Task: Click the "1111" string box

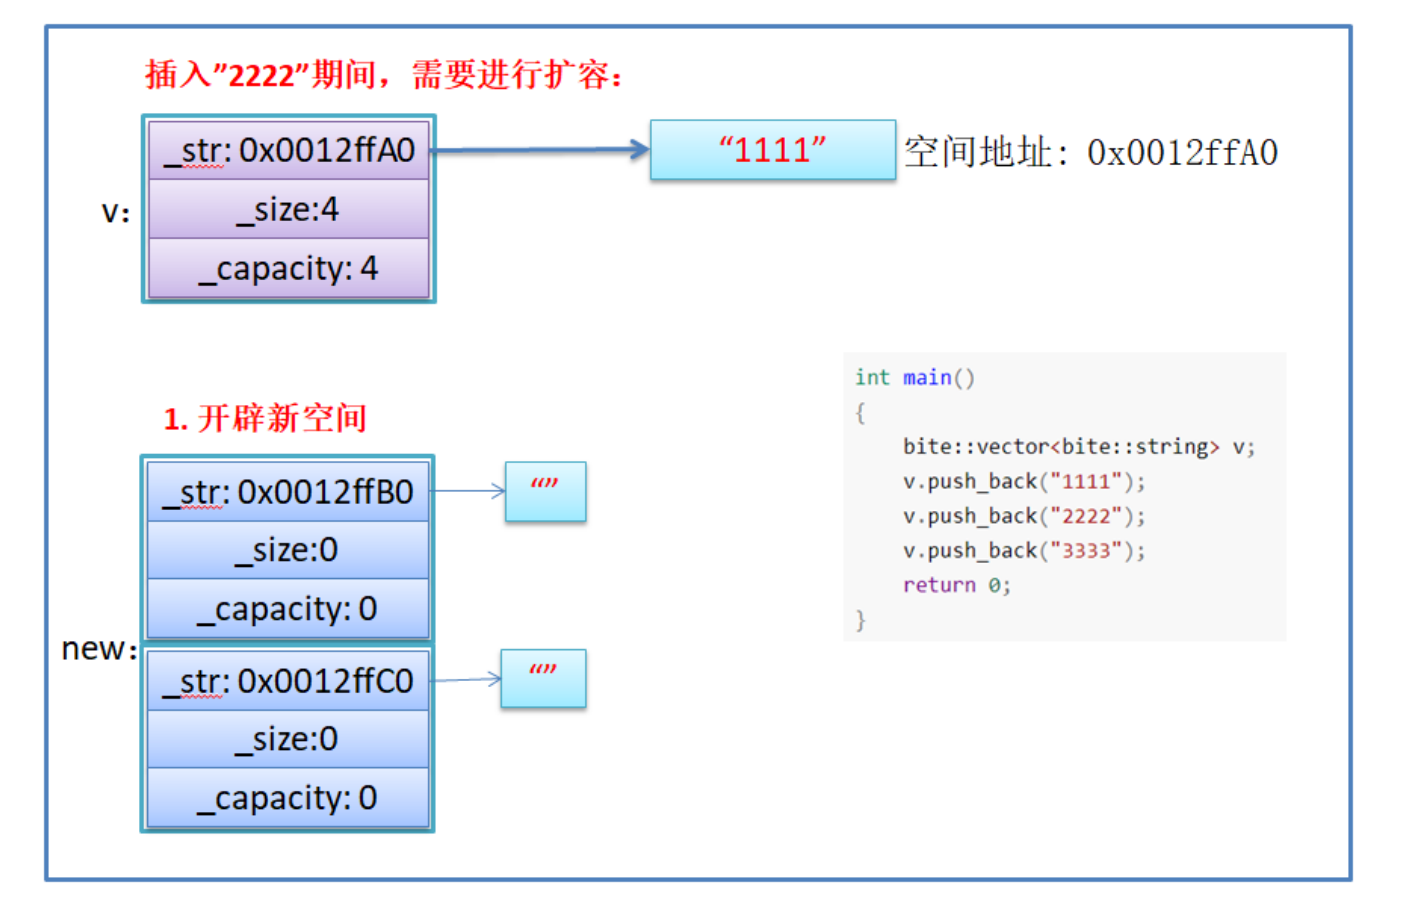Action: pos(772,150)
